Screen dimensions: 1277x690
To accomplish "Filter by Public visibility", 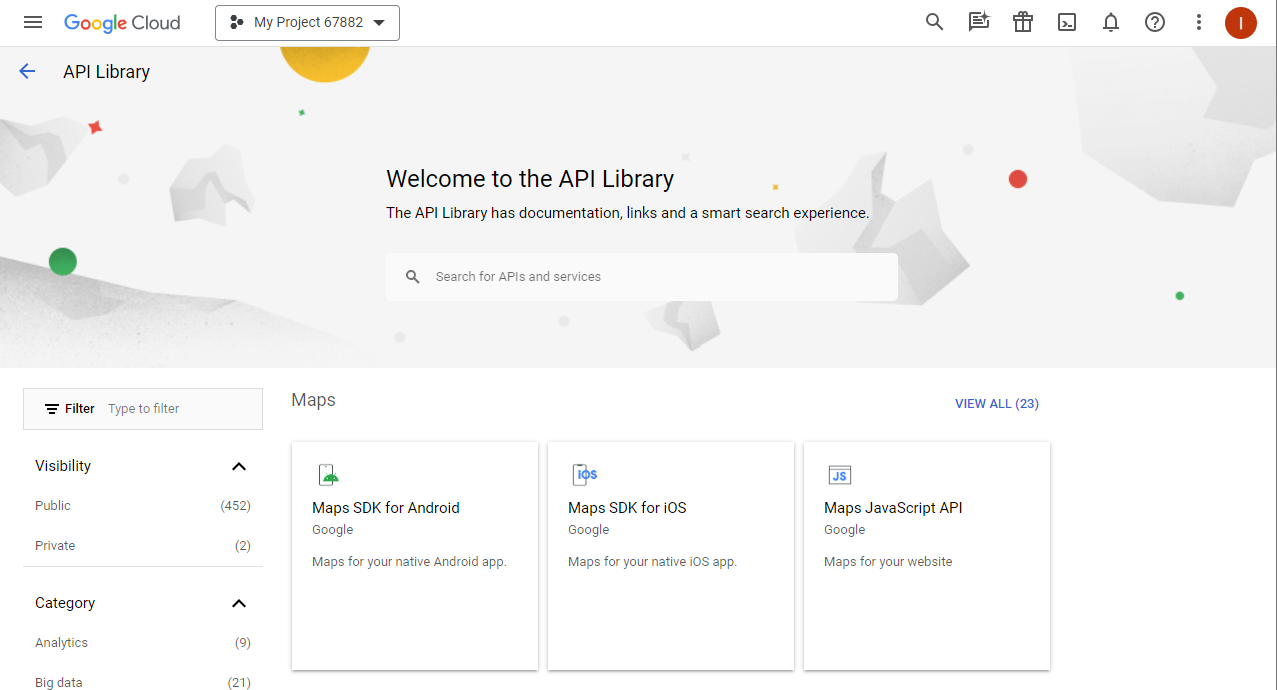I will point(53,506).
